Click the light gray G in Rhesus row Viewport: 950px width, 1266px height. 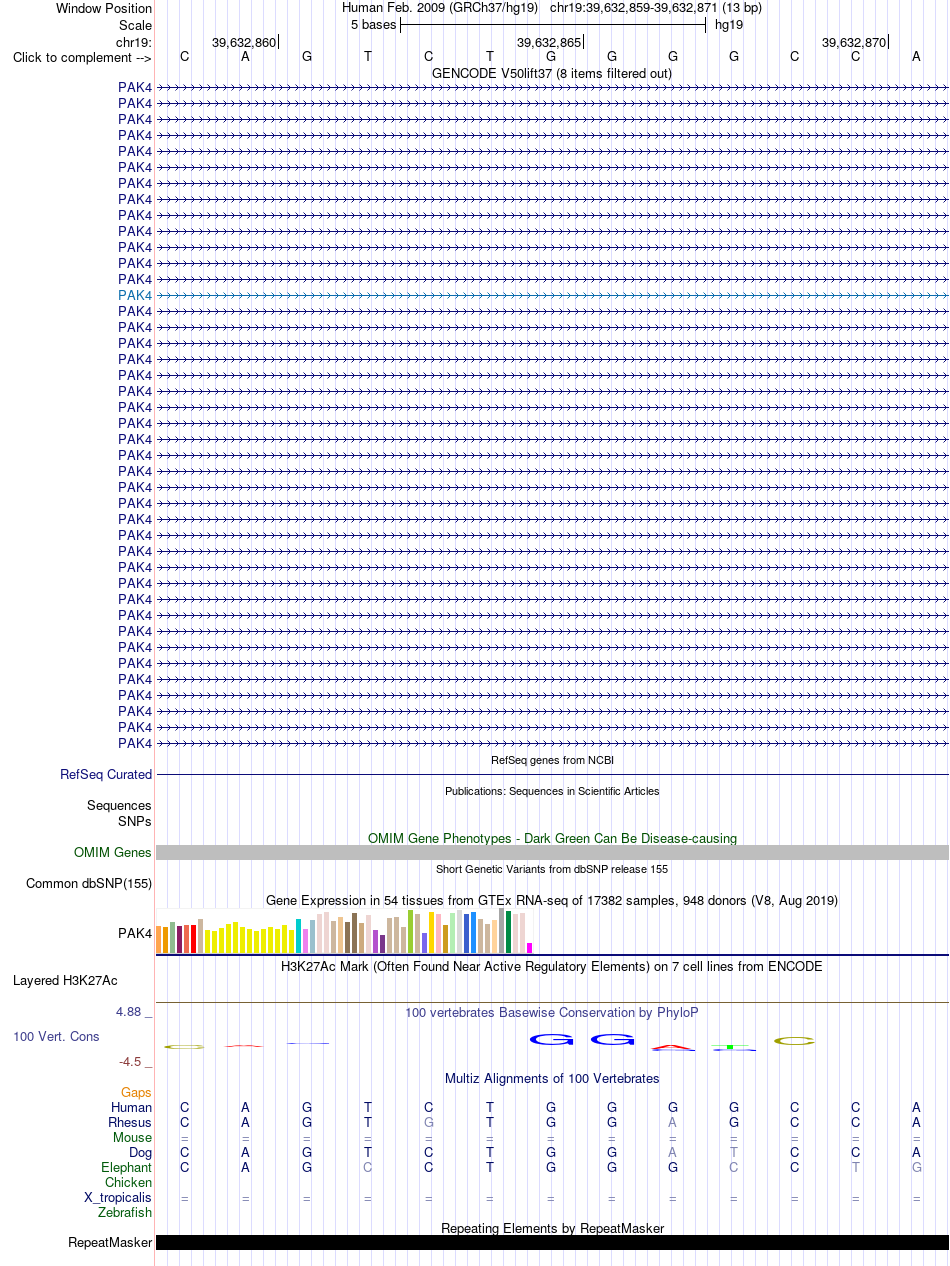[x=429, y=1122]
